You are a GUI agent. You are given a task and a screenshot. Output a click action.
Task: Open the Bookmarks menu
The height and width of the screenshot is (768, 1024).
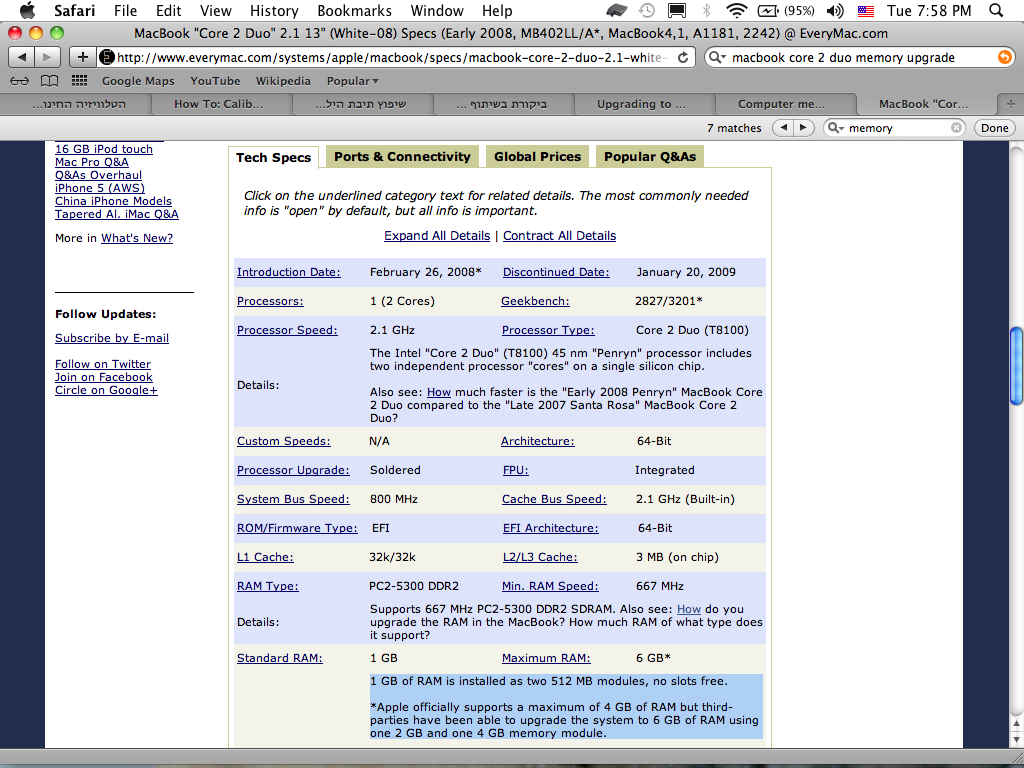point(355,10)
